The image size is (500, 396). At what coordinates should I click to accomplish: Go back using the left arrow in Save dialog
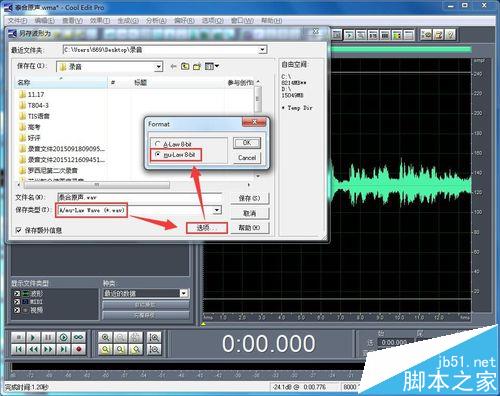click(173, 66)
